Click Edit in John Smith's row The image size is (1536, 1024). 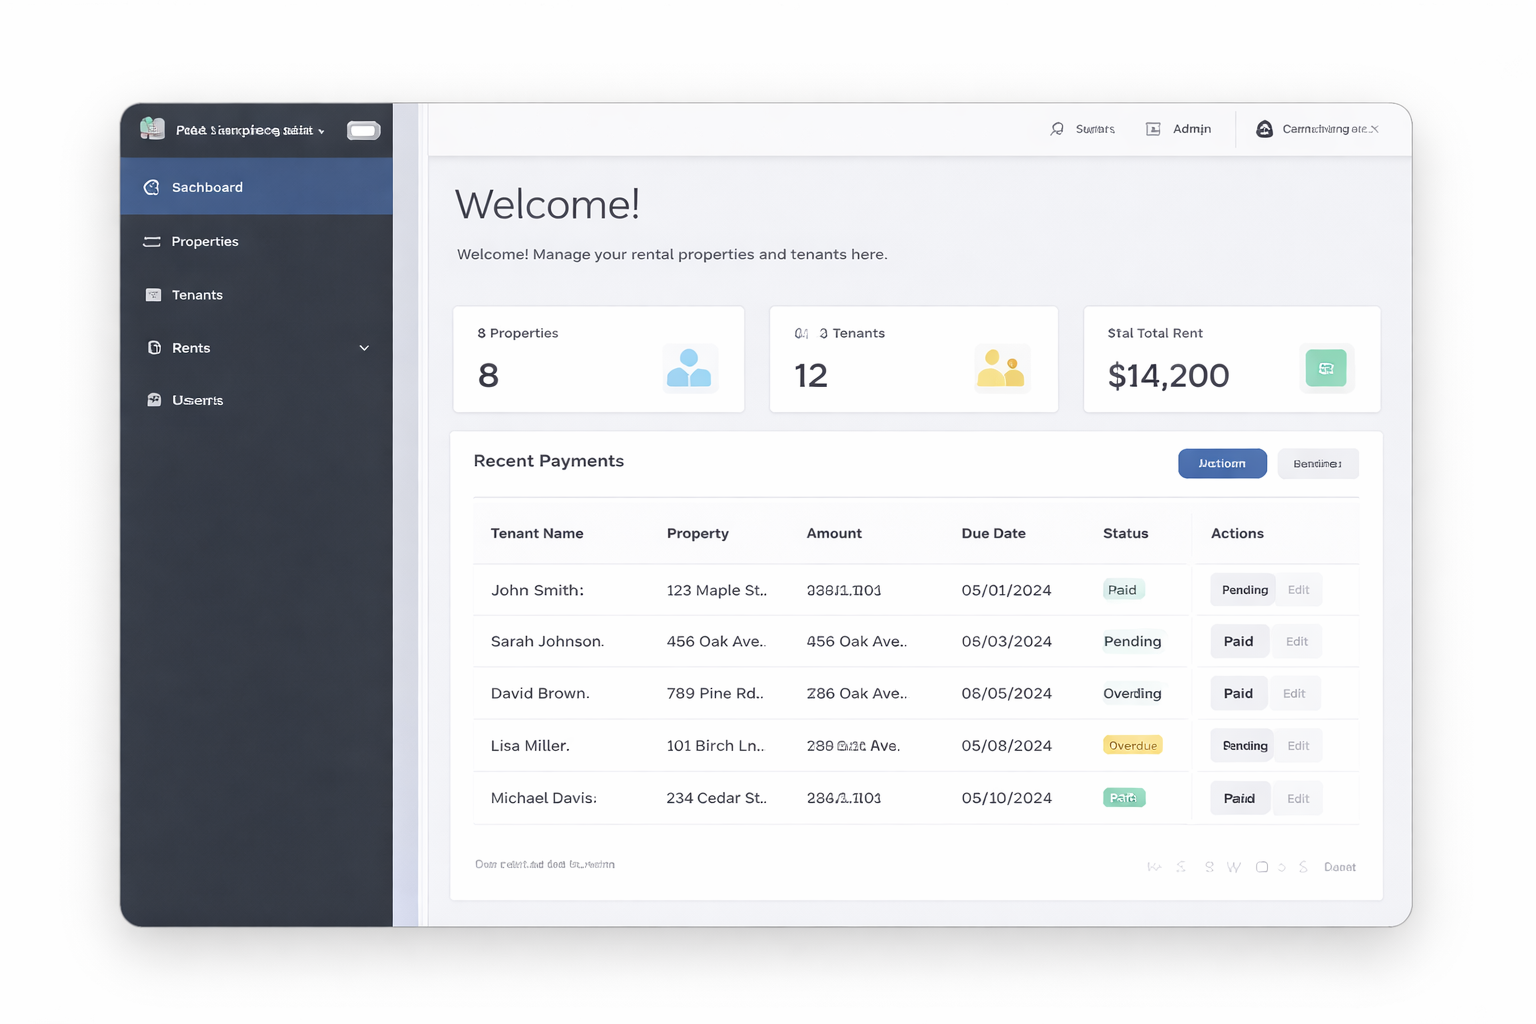coord(1299,590)
